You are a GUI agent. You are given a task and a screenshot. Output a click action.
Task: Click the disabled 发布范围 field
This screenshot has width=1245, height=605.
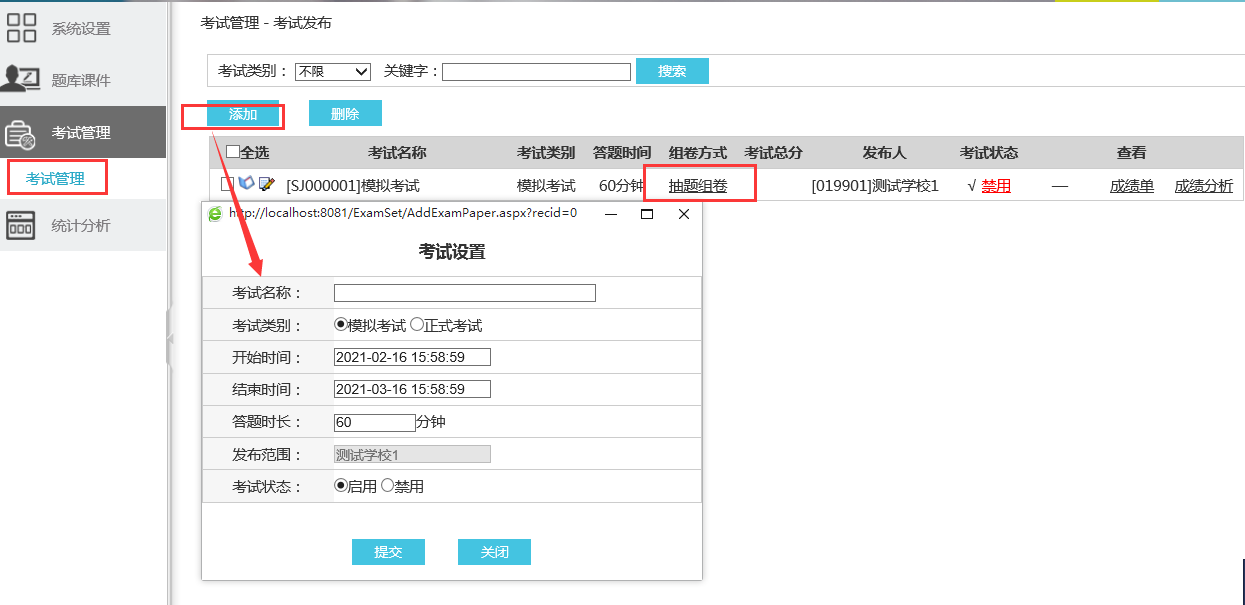click(x=412, y=454)
